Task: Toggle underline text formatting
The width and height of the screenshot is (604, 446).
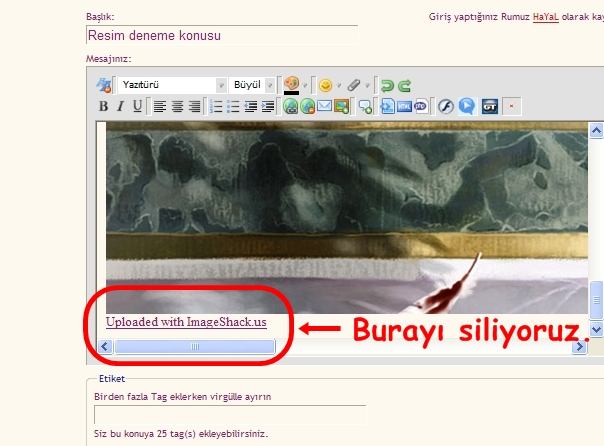Action: (x=137, y=106)
